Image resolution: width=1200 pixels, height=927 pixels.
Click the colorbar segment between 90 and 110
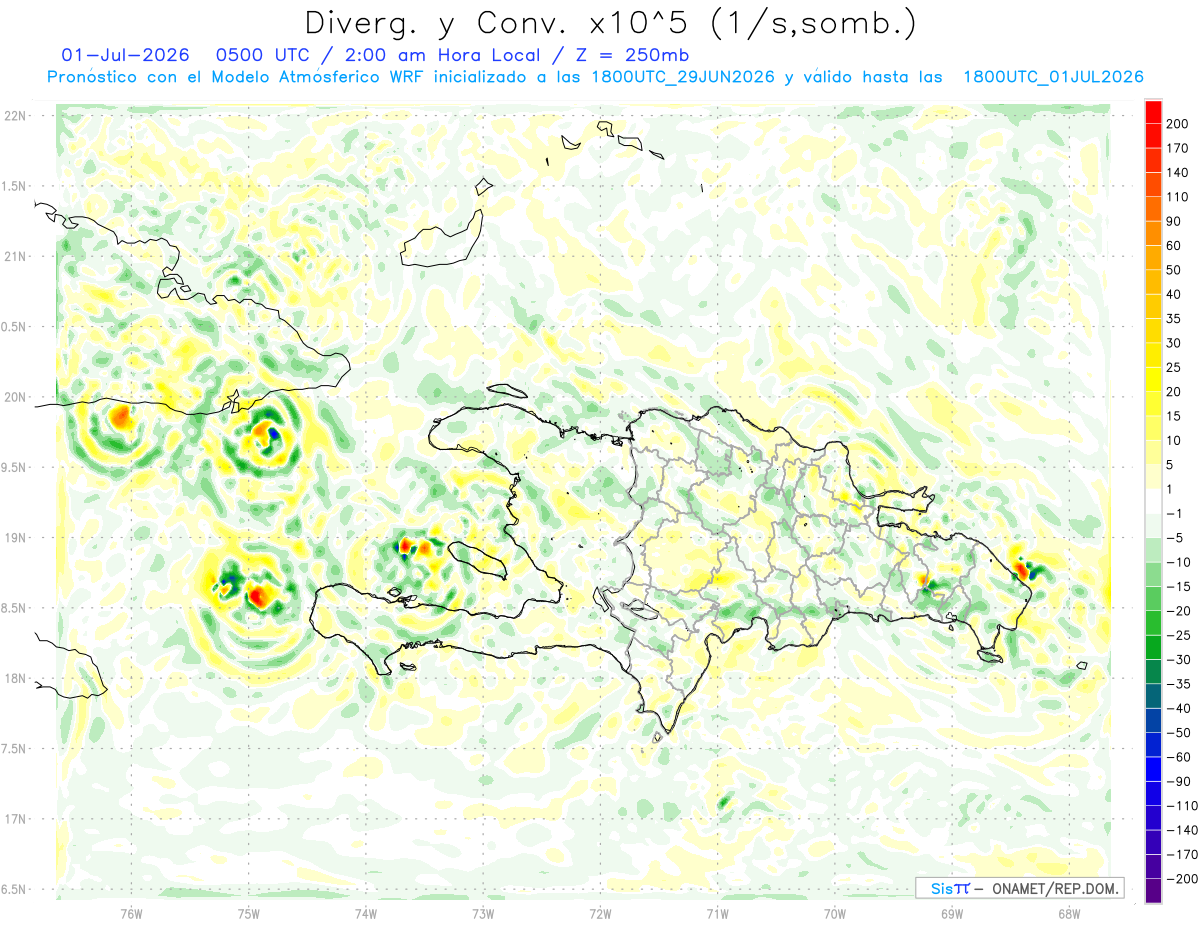point(1153,209)
